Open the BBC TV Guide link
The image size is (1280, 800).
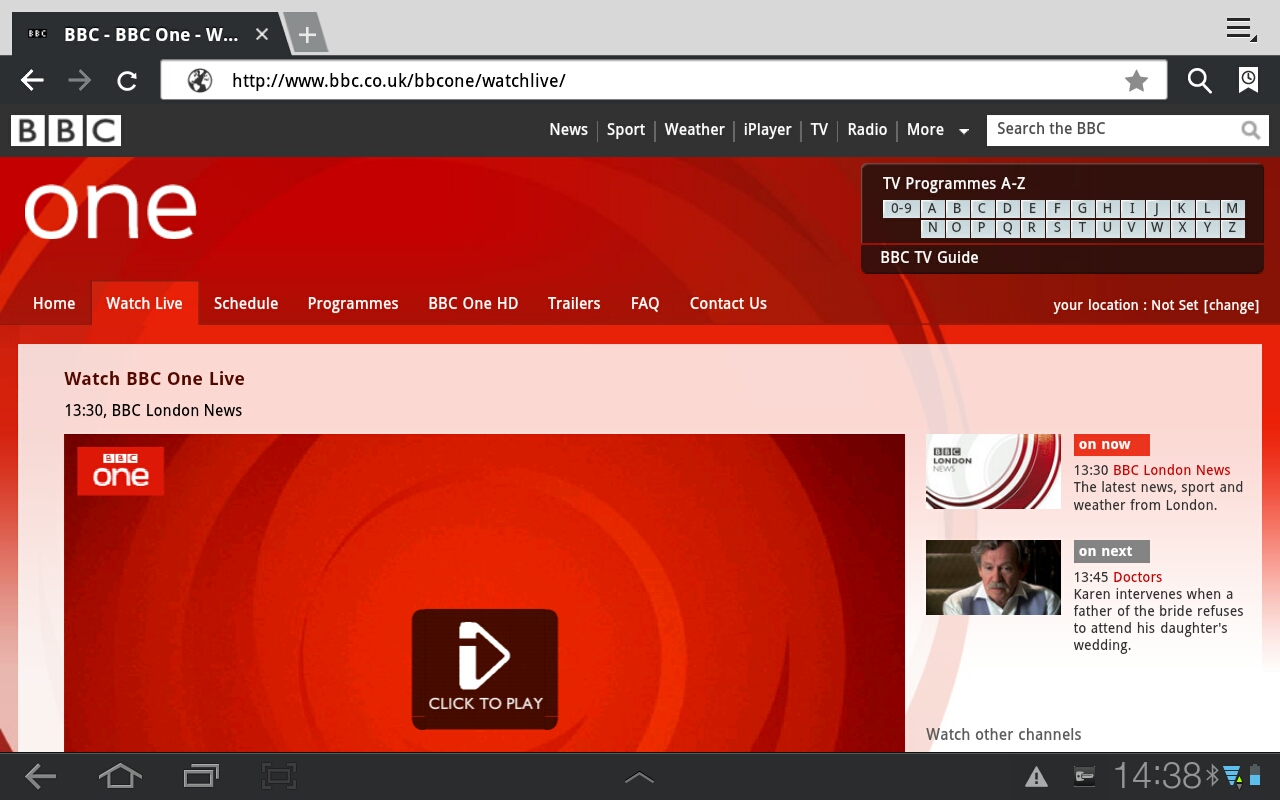point(929,258)
